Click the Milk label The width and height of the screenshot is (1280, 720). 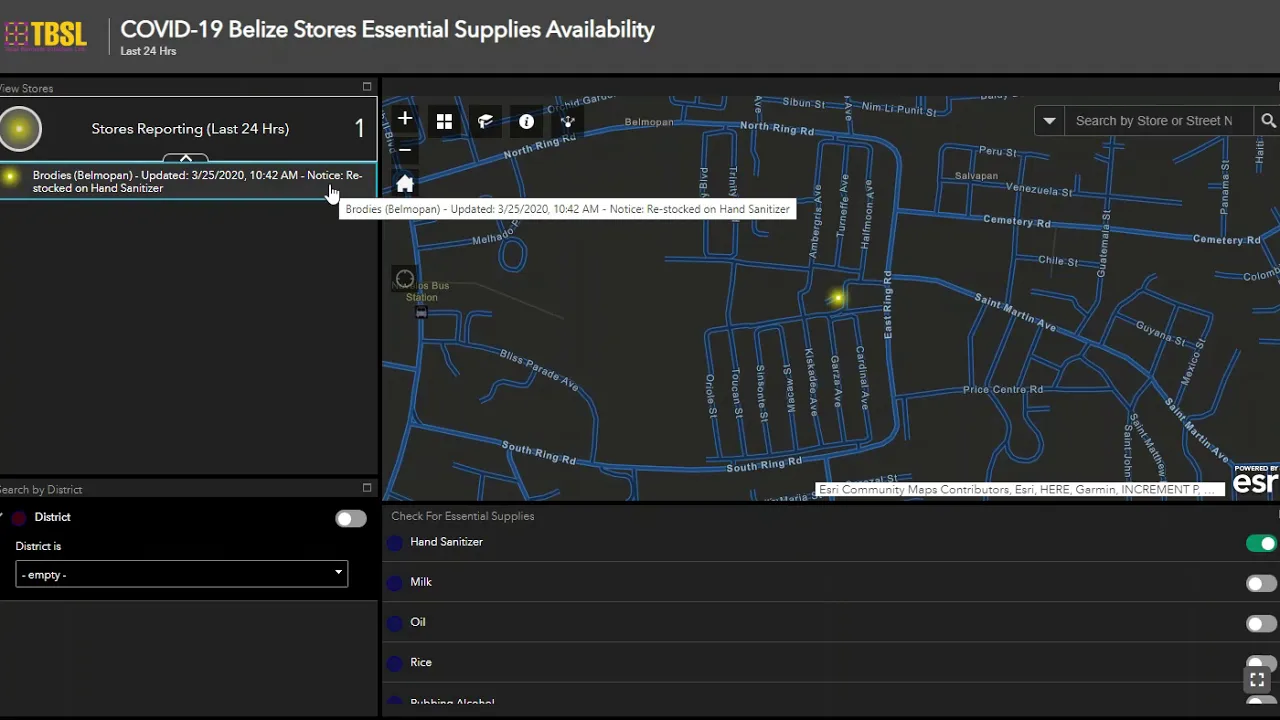point(421,582)
